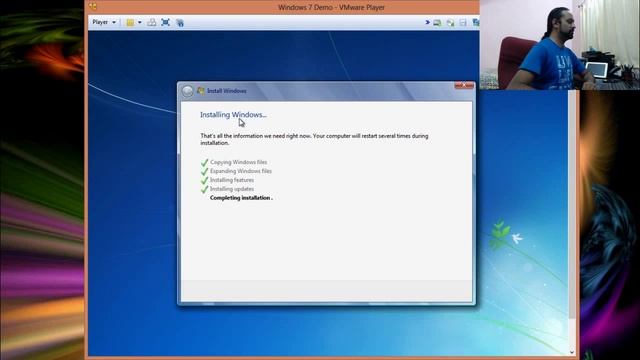640x360 pixels.
Task: Click checkmark beside Copying Windows files
Action: 204,162
